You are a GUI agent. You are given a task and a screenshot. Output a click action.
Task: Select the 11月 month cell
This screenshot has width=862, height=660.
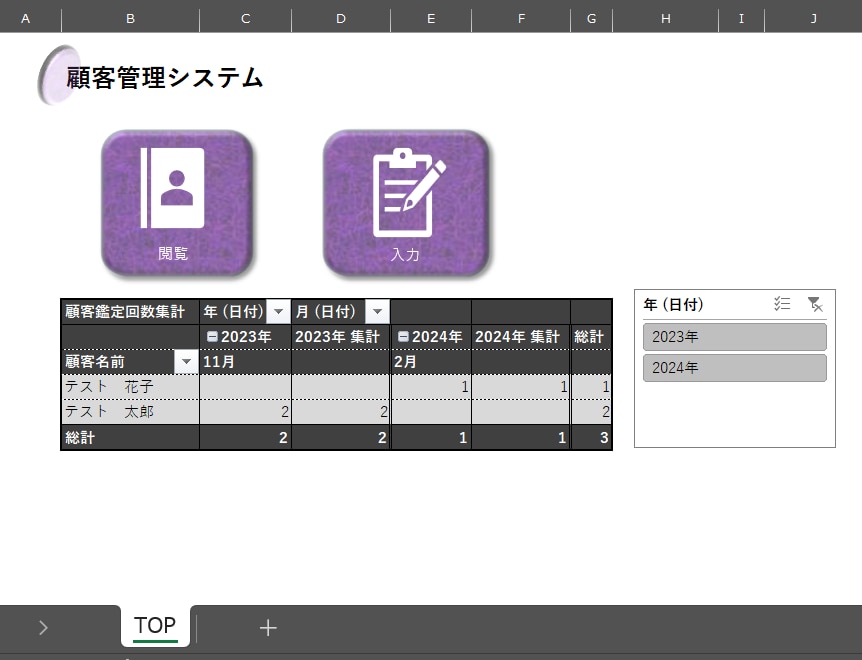[x=245, y=362]
